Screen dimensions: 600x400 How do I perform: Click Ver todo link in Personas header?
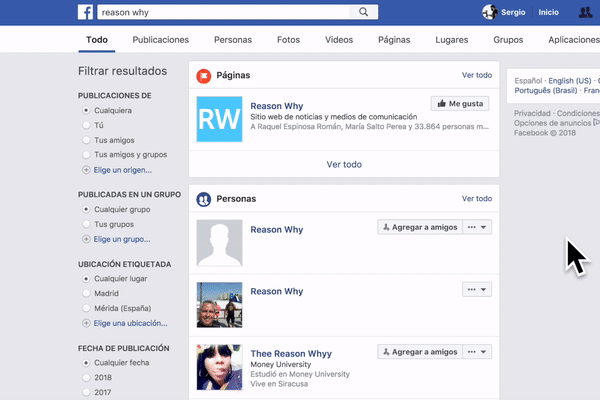[477, 199]
